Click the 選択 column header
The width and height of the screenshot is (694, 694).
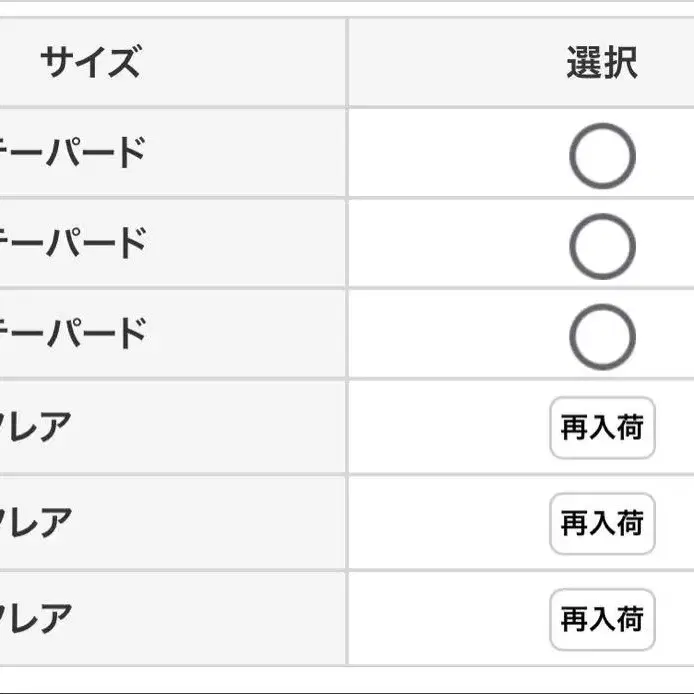(602, 63)
